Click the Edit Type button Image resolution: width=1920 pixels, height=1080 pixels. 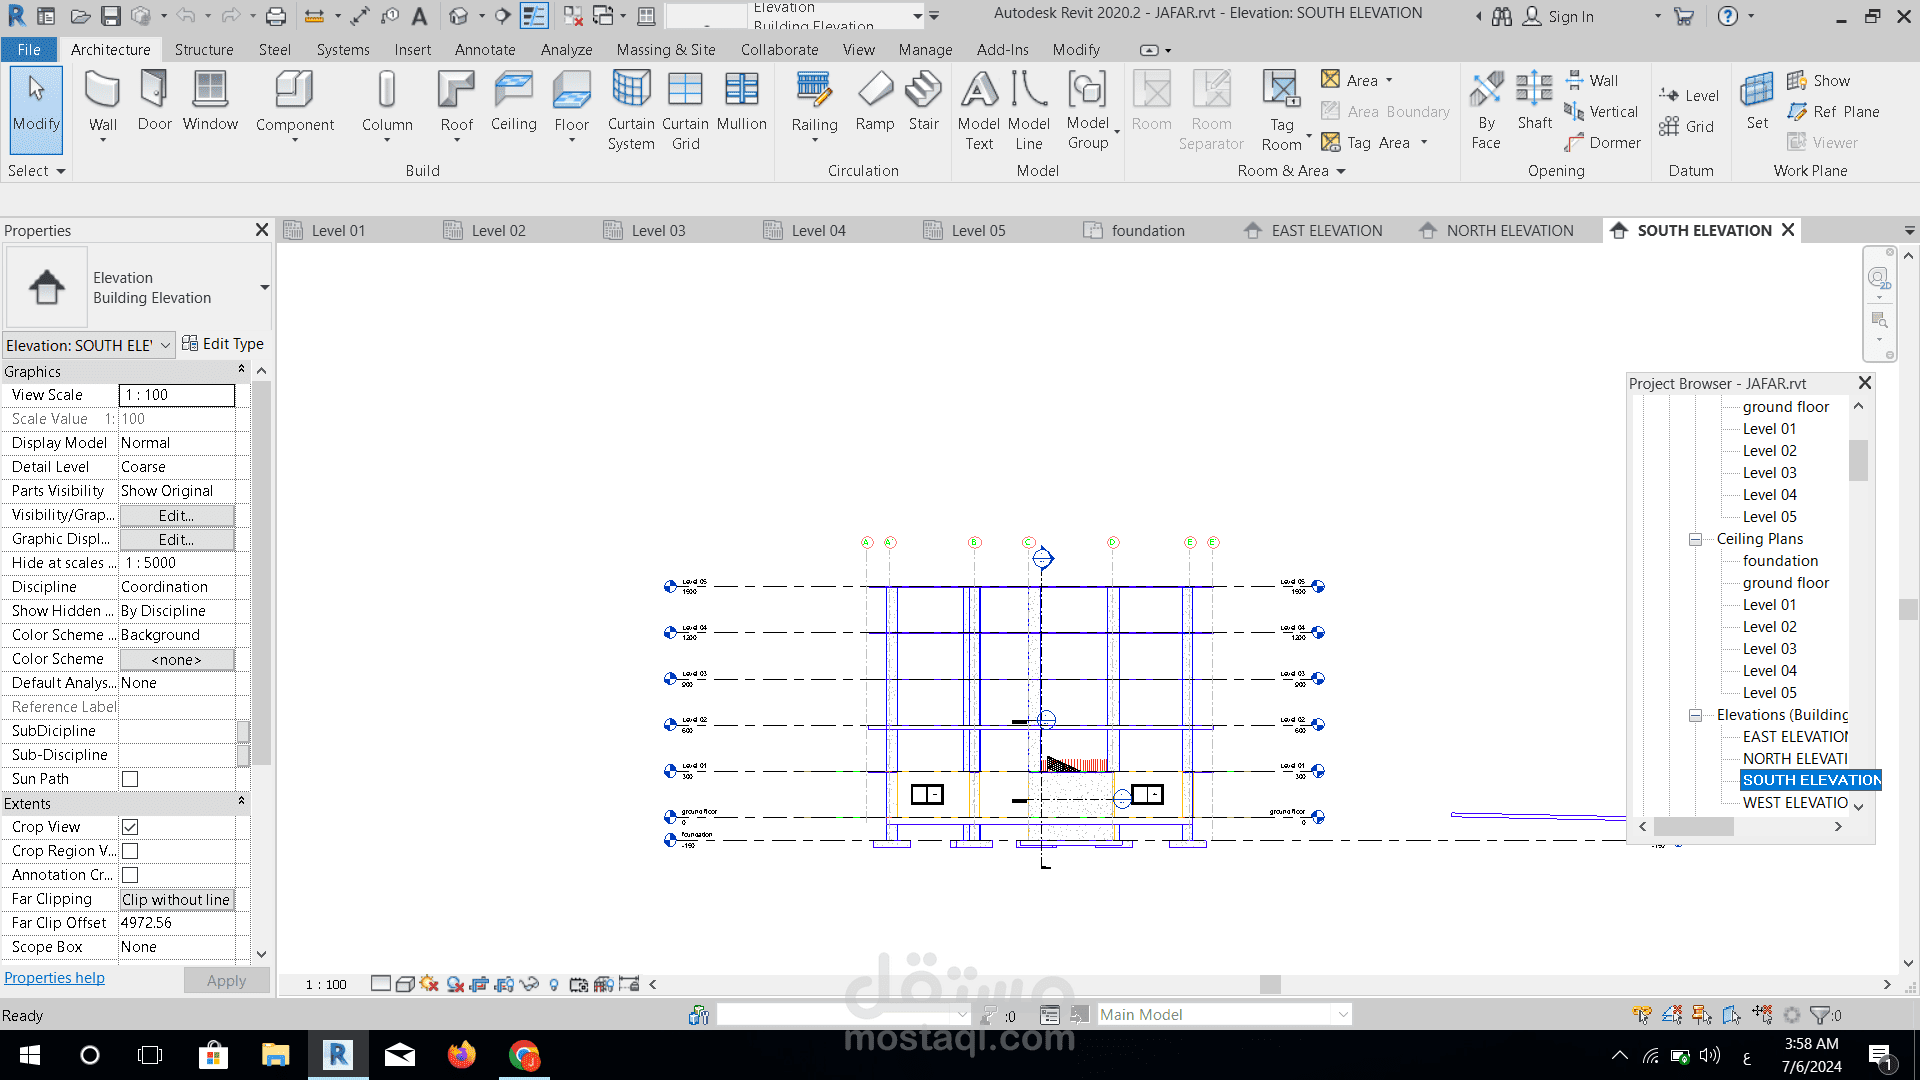[x=223, y=344]
